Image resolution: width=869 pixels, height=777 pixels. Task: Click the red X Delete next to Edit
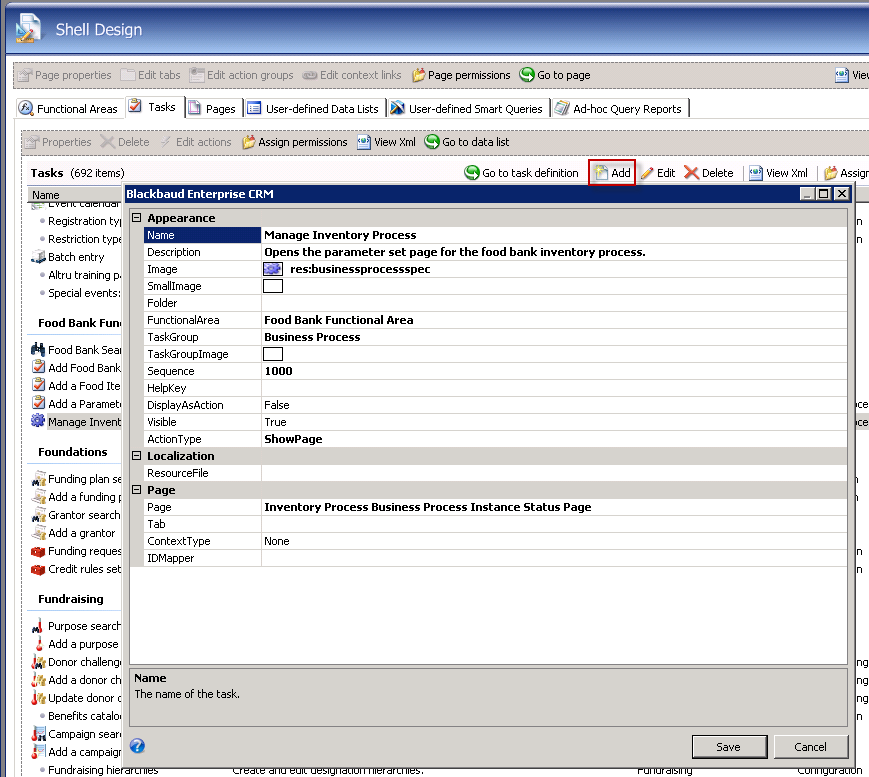click(x=691, y=173)
